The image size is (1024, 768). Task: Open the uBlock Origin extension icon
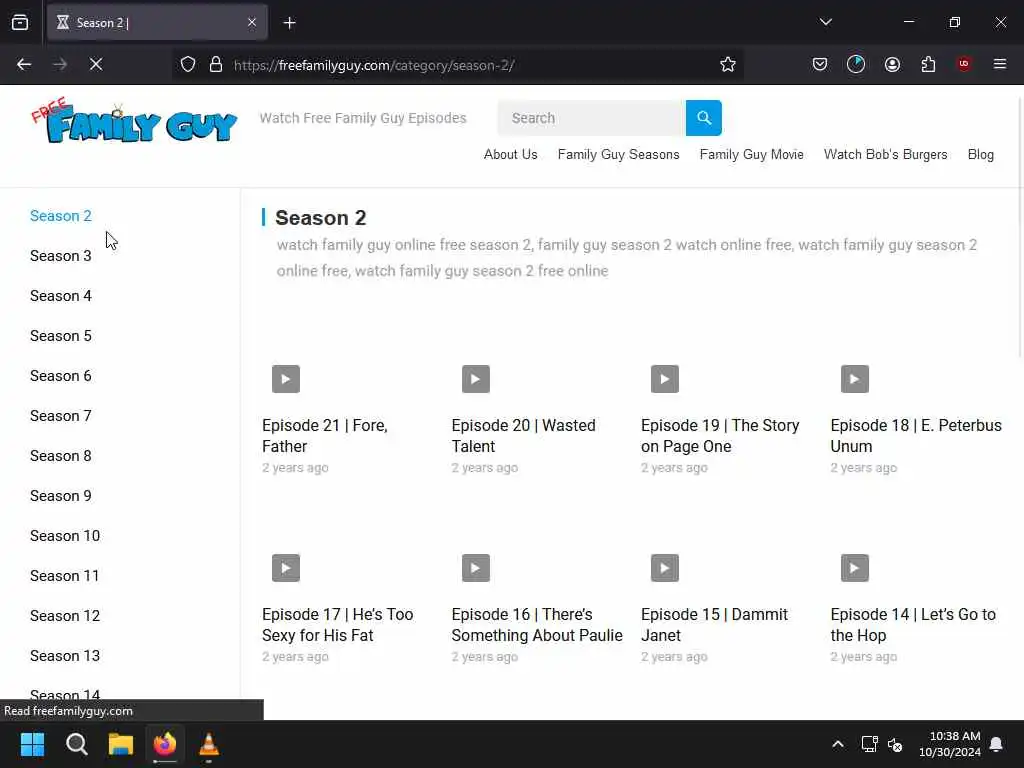(964, 64)
